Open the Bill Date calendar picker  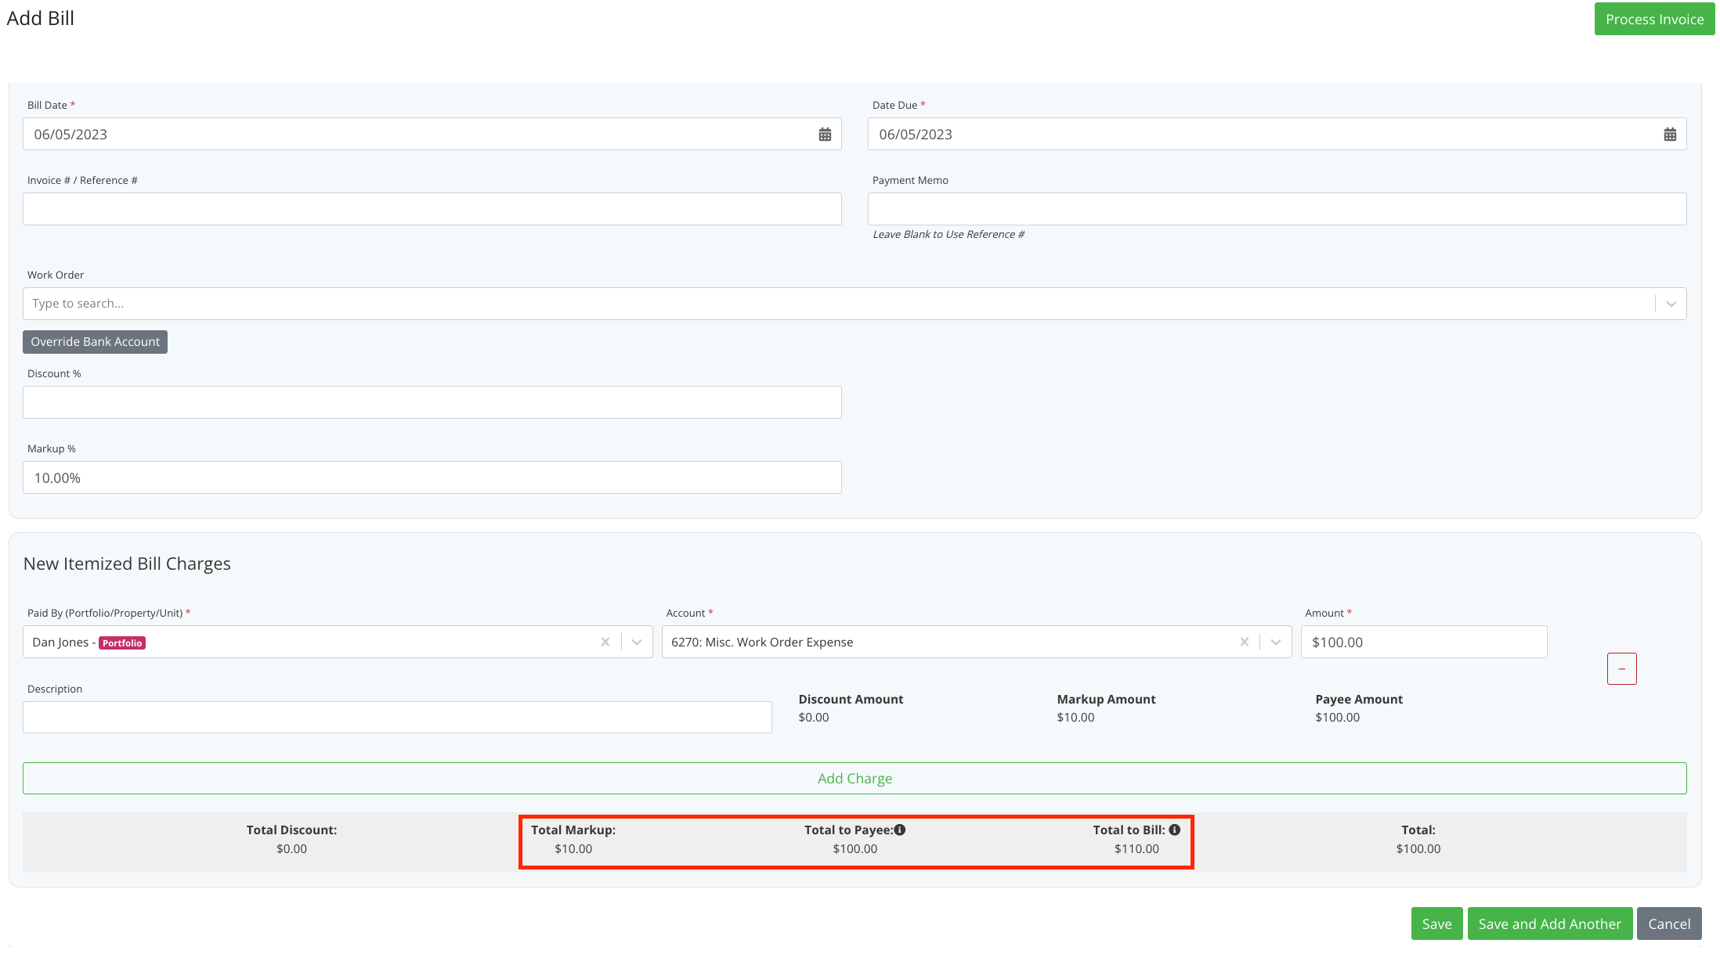click(826, 133)
